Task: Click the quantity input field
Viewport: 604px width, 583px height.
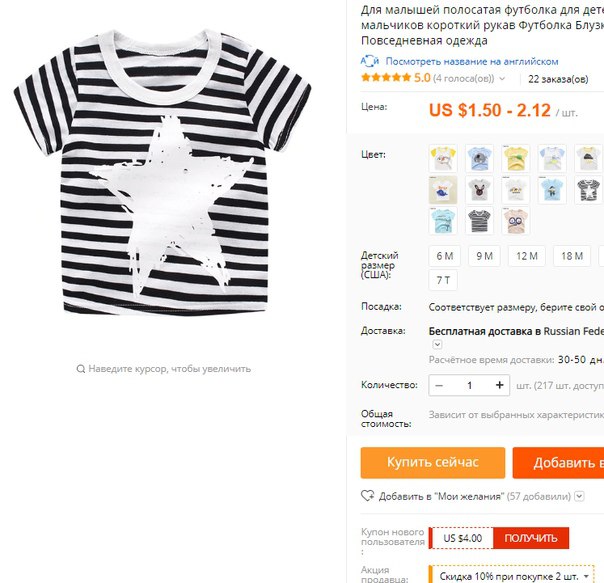Action: pyautogui.click(x=469, y=385)
